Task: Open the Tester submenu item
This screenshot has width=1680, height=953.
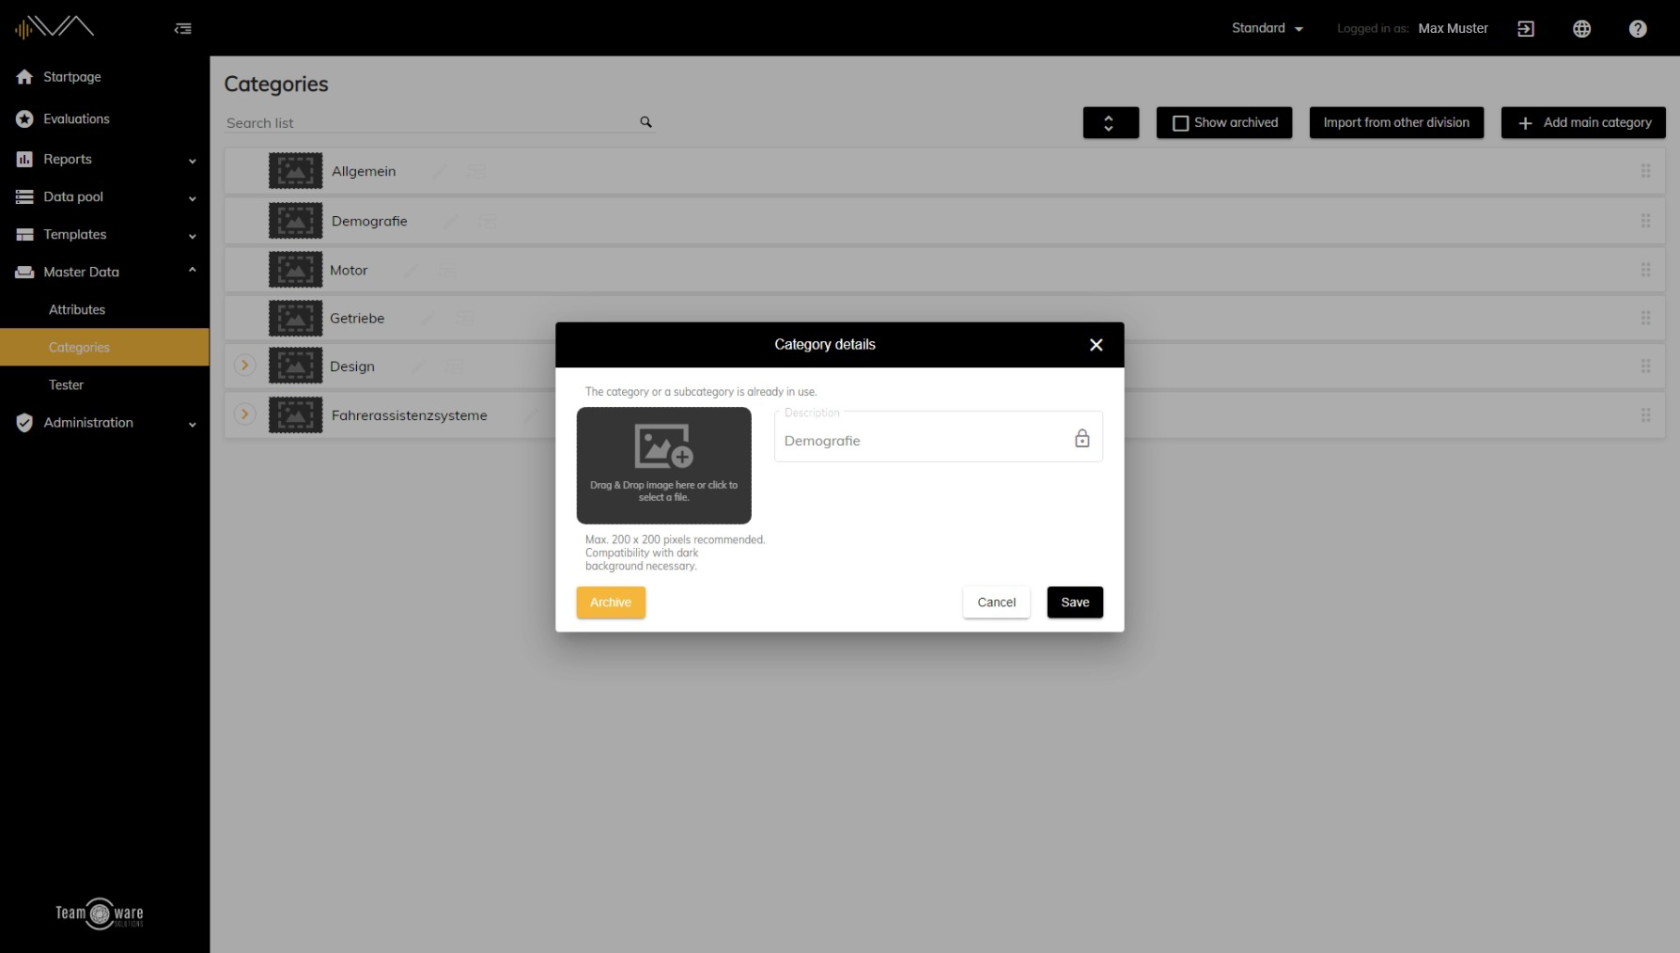Action: 66,385
